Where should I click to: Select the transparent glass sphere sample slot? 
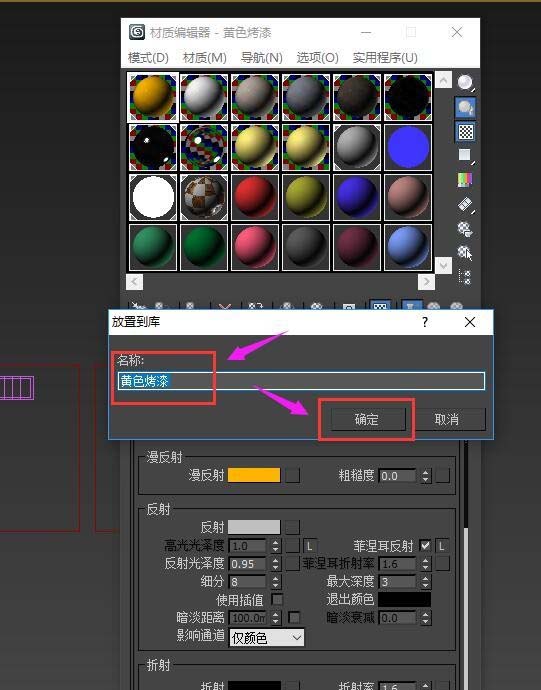(x=204, y=147)
